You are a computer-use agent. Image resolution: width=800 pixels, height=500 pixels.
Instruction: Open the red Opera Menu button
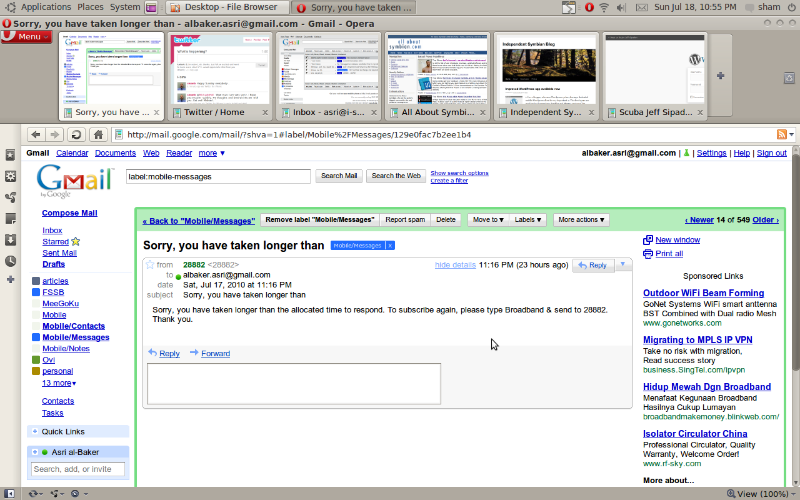pyautogui.click(x=27, y=37)
